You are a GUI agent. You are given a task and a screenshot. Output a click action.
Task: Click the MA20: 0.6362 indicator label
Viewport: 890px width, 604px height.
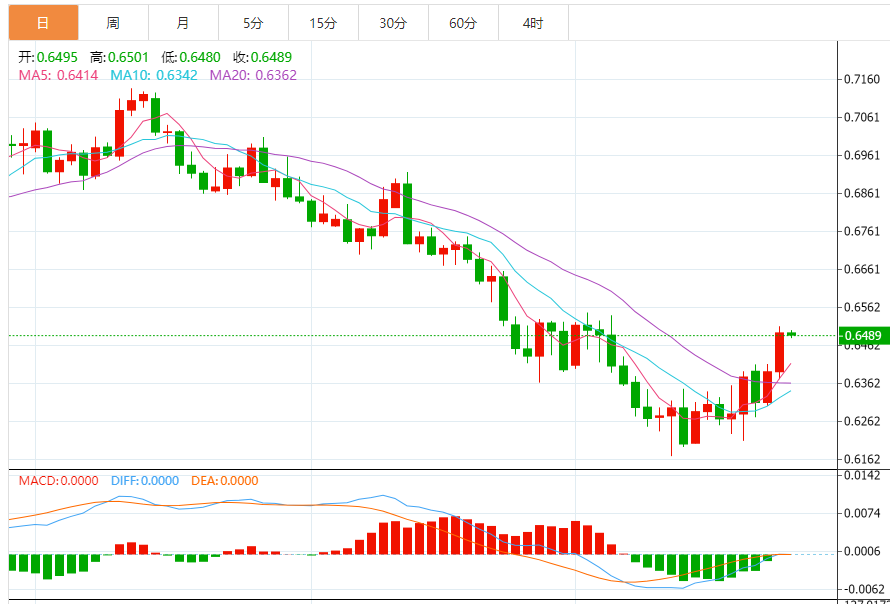click(253, 75)
